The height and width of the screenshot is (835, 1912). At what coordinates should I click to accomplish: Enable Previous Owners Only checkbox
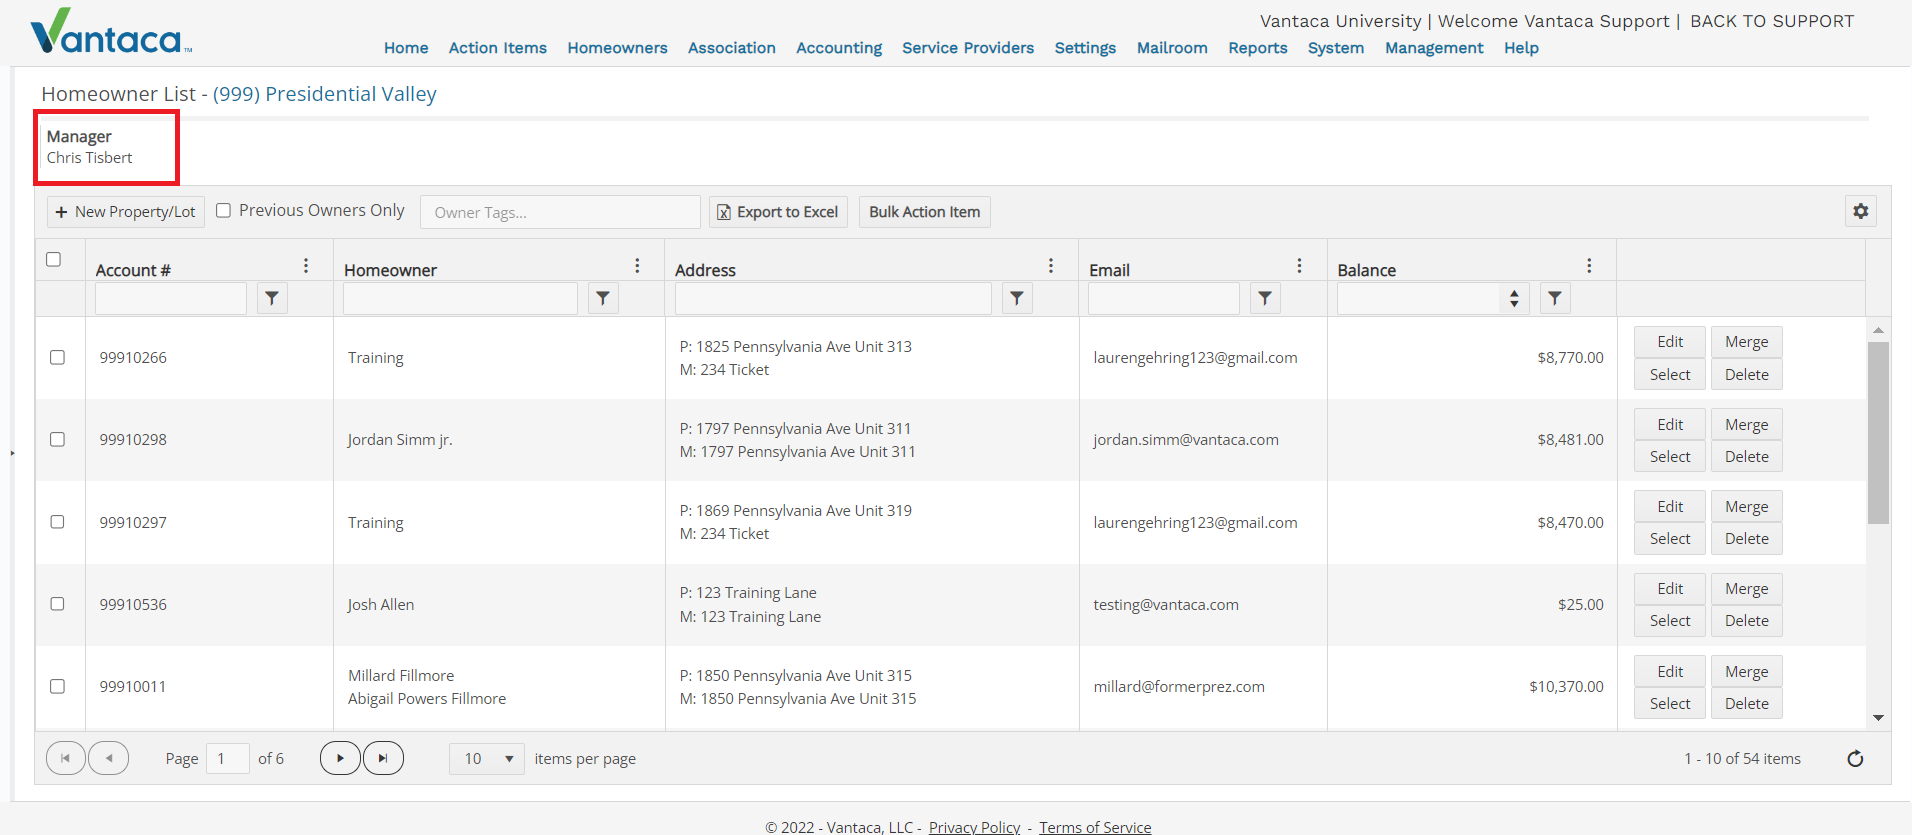[x=224, y=210]
